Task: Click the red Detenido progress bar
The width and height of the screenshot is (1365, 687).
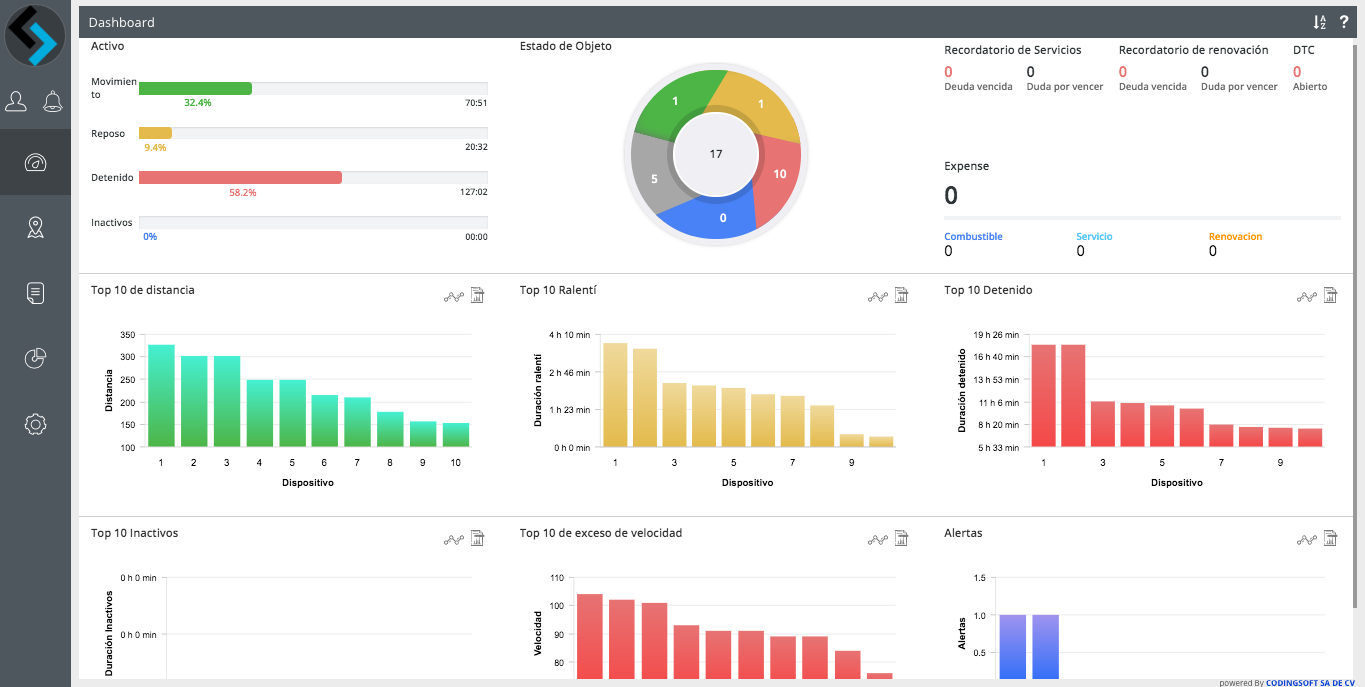Action: [240, 177]
